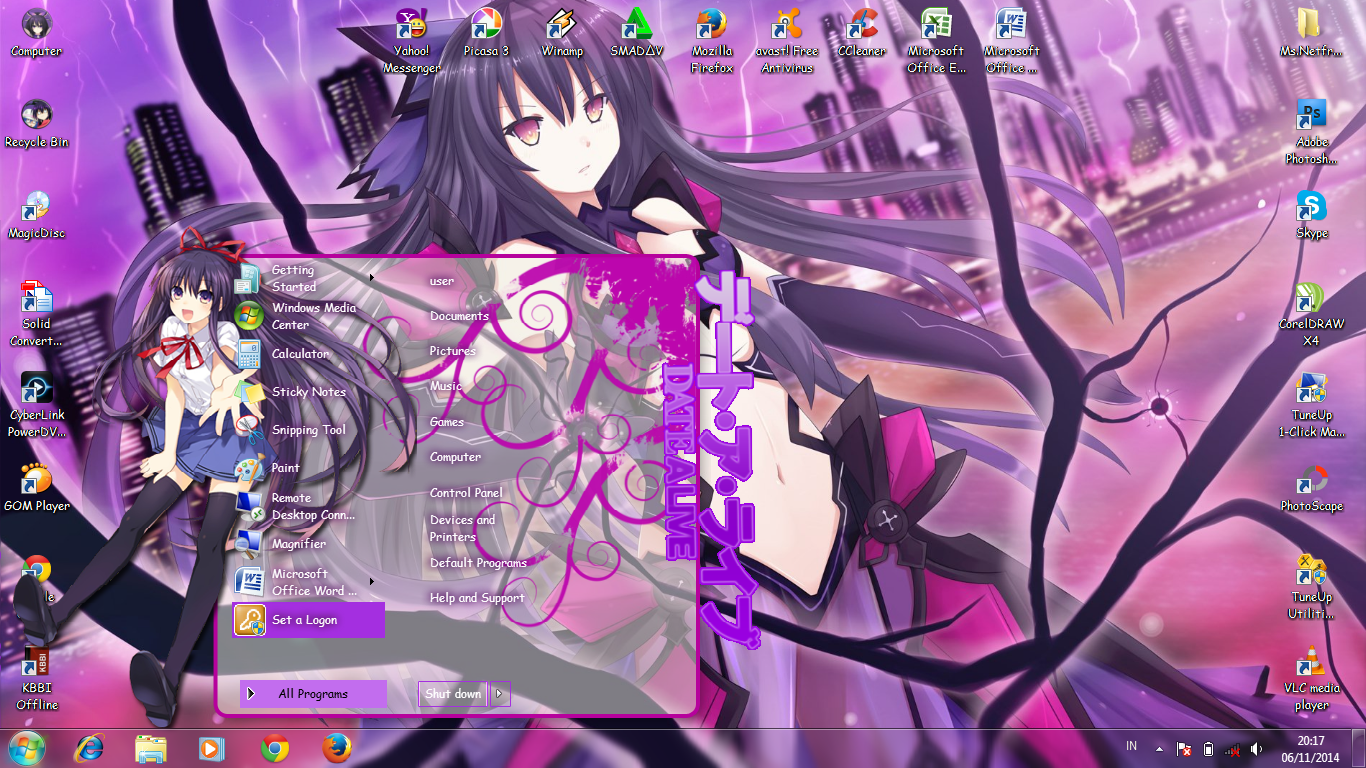Launch Sticky Notes from the Start menu

308,392
